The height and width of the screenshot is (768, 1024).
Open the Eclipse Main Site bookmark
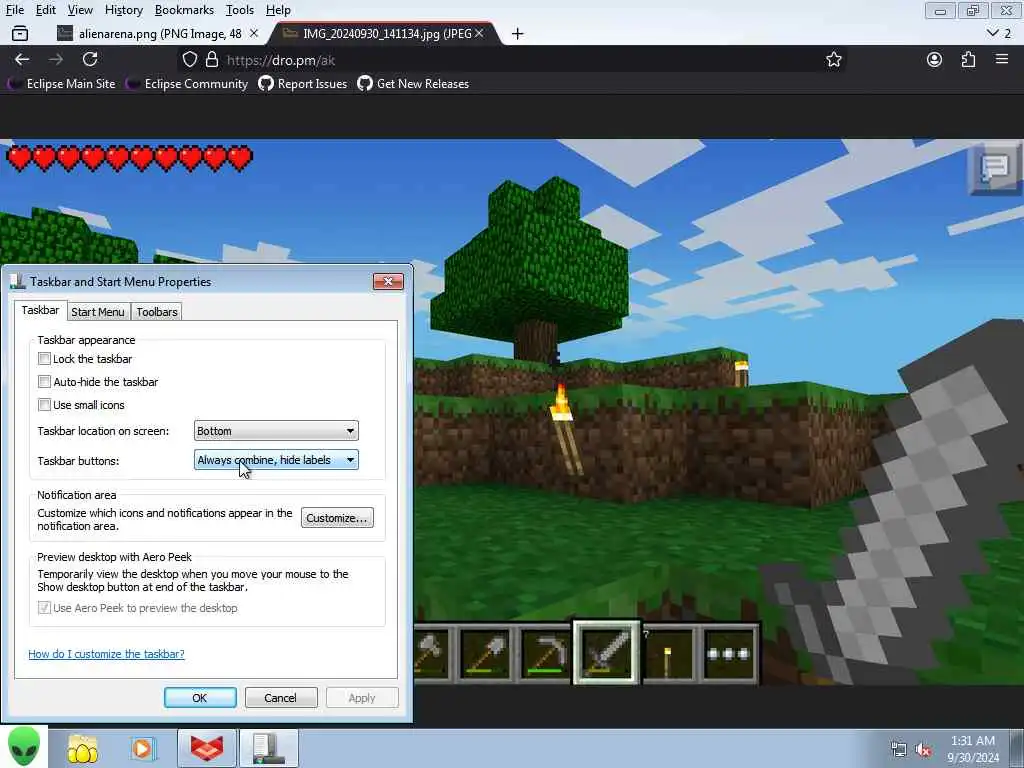61,84
